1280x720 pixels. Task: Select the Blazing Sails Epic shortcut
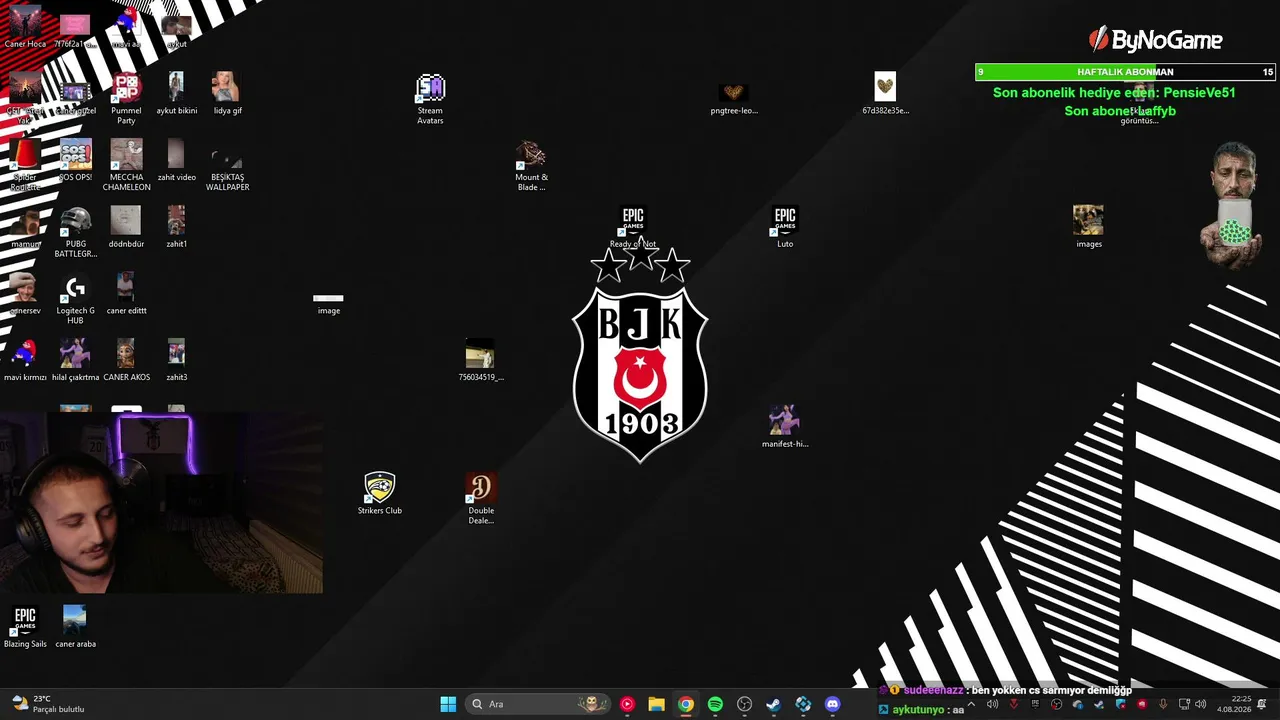(x=25, y=627)
